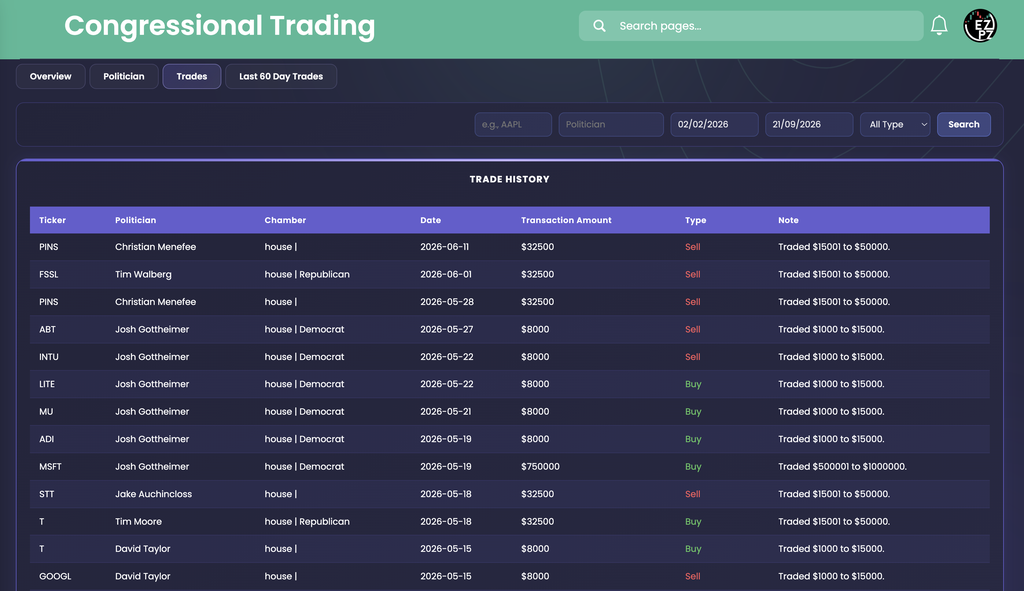Select the ADI ticker cell
This screenshot has width=1024, height=591.
click(x=46, y=439)
